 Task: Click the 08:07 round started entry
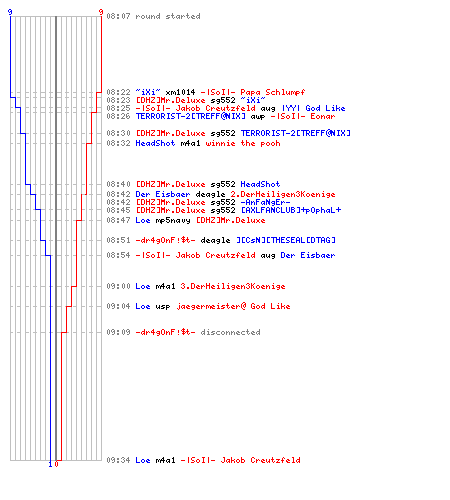(x=153, y=16)
